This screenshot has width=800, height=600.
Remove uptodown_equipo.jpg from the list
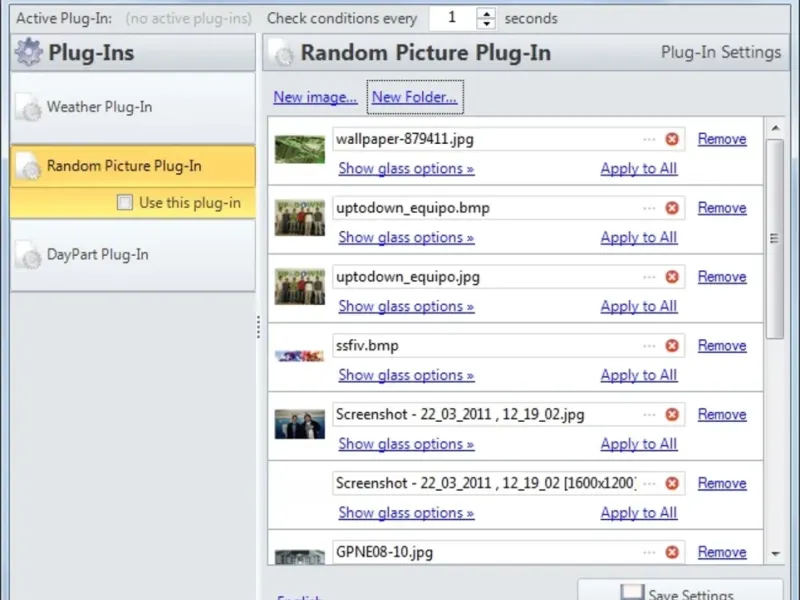tap(722, 277)
